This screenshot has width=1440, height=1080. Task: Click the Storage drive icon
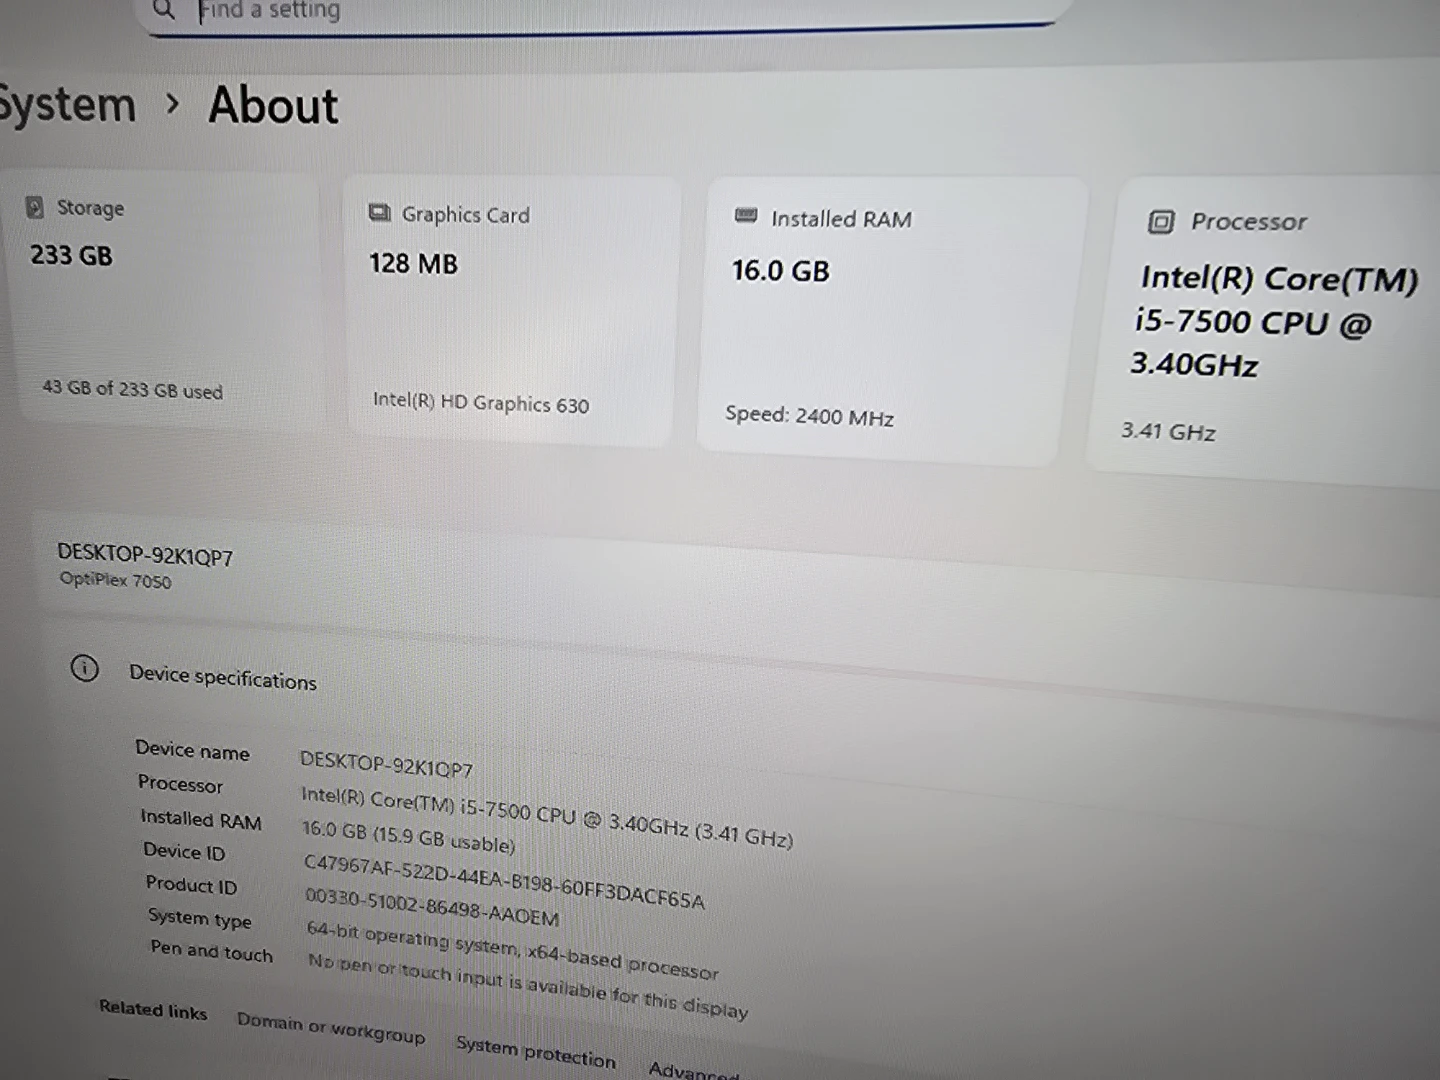(x=35, y=207)
